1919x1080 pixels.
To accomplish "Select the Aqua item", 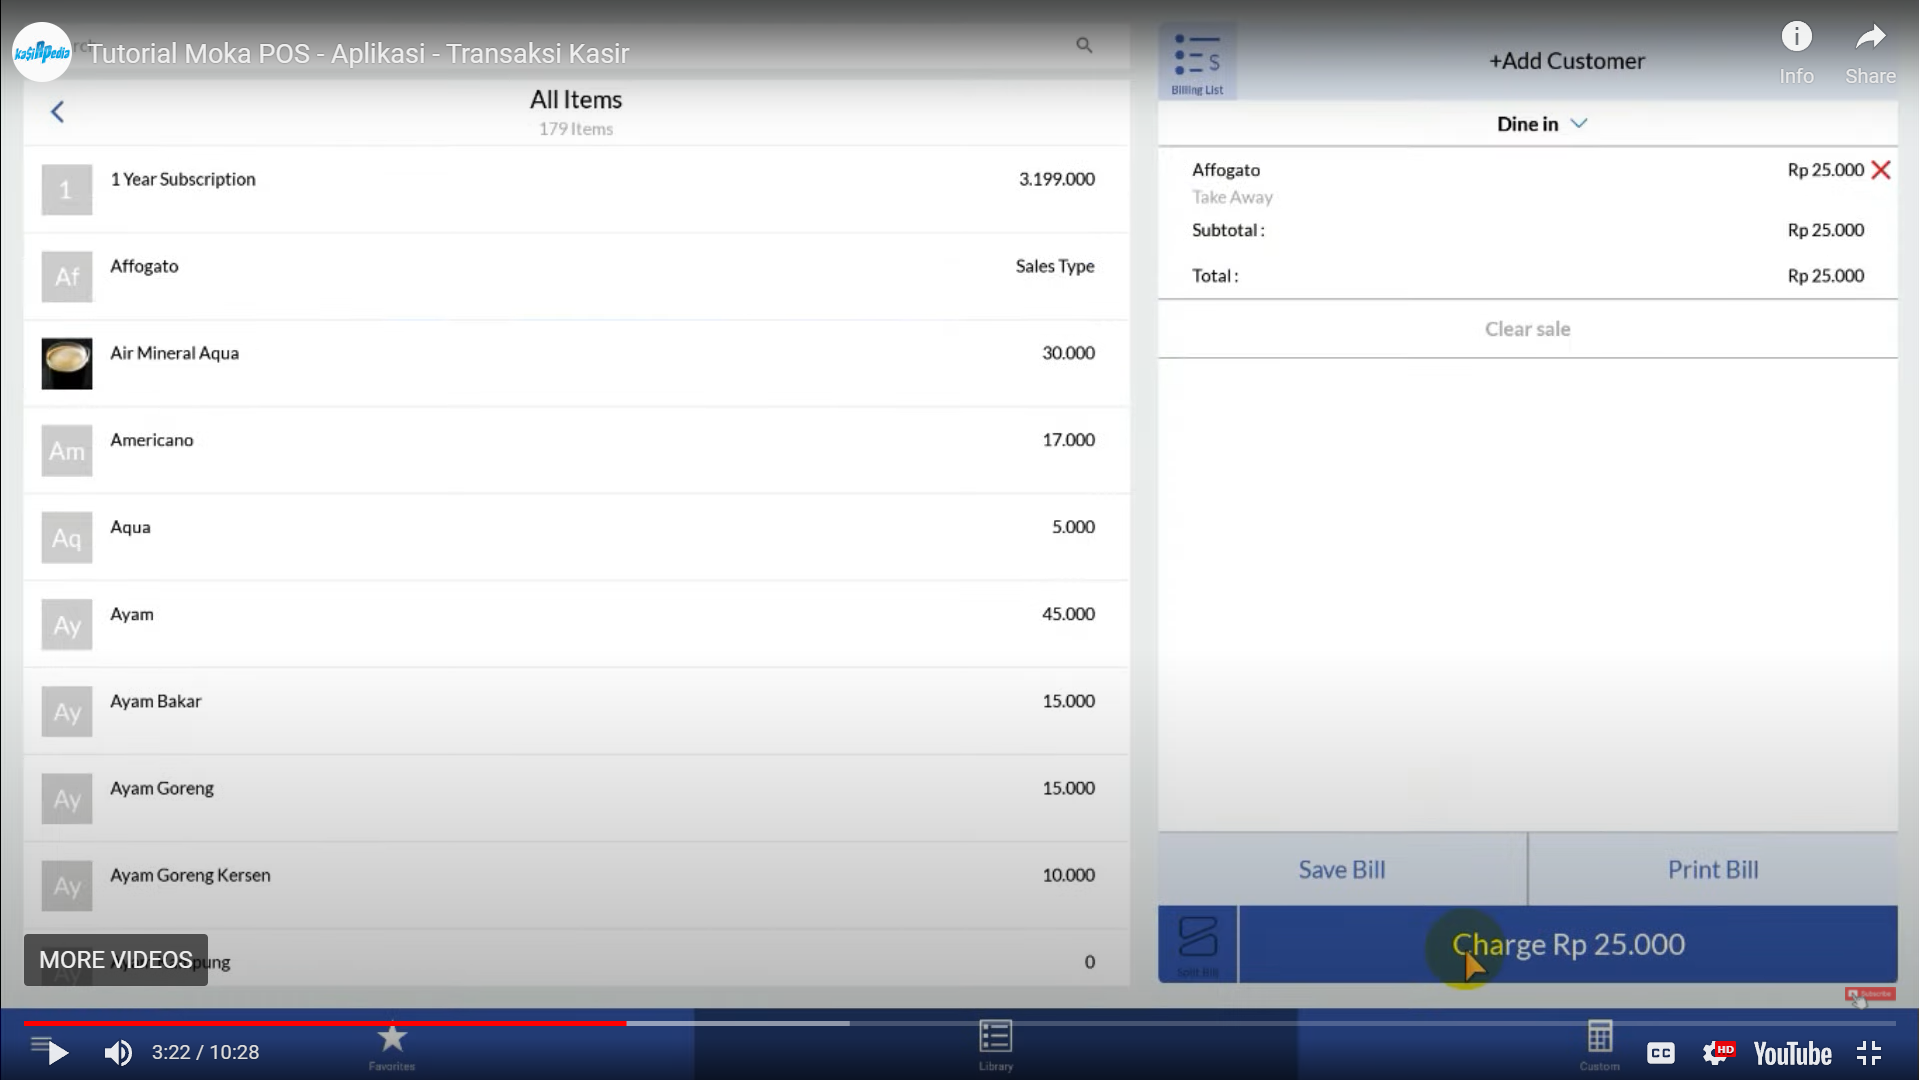I will click(576, 538).
